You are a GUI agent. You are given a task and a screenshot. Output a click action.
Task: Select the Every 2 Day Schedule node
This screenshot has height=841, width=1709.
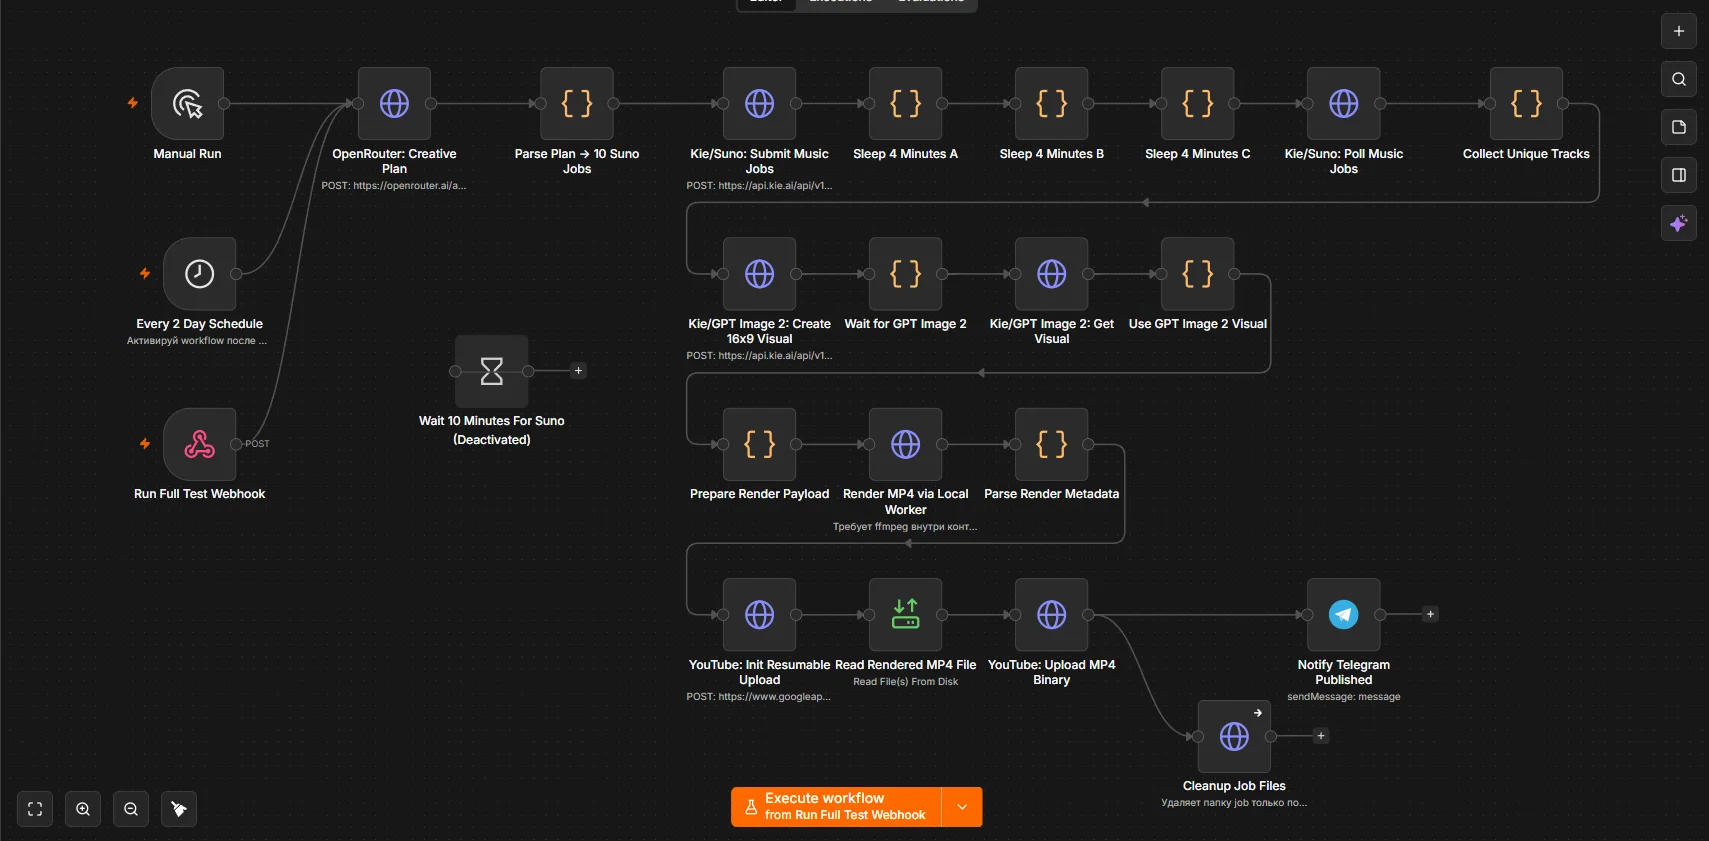tap(199, 274)
